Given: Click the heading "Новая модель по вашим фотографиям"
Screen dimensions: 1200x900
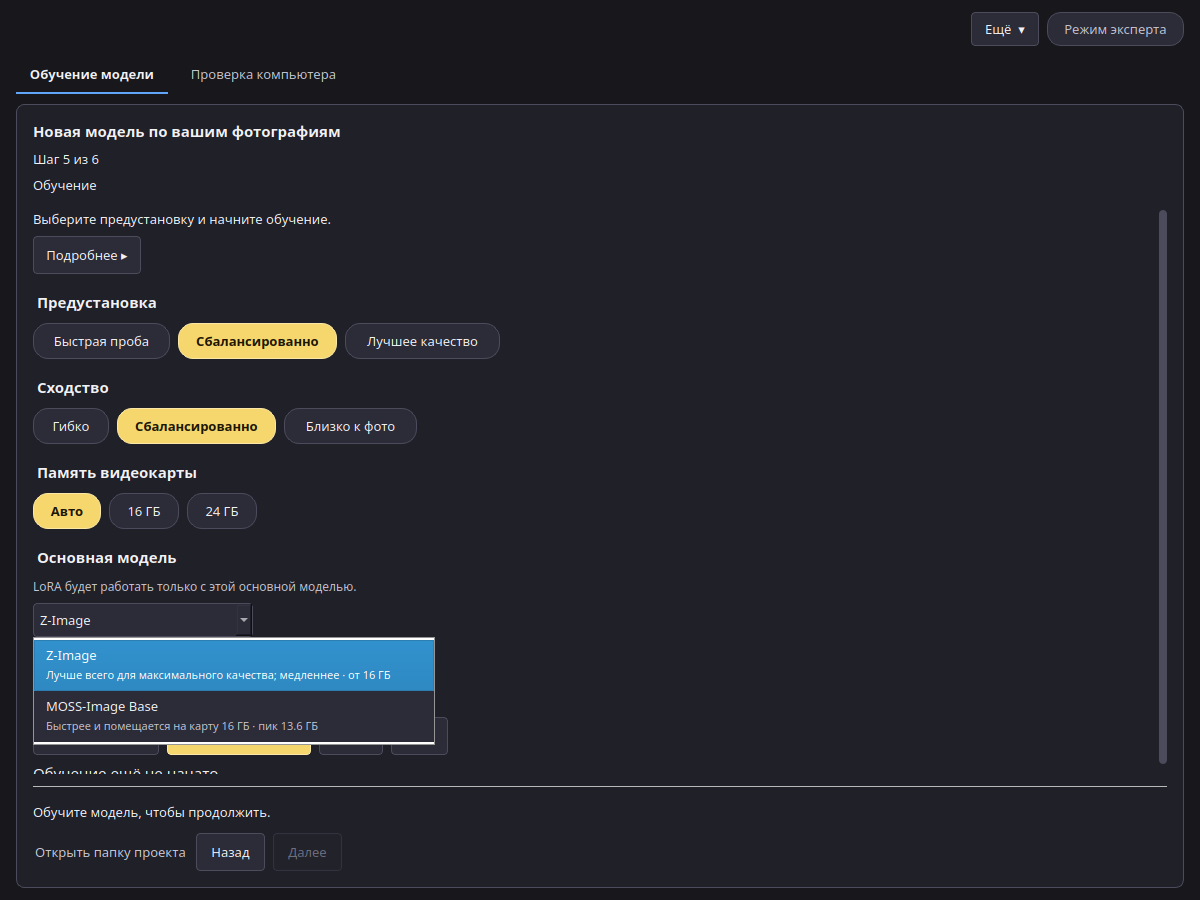Looking at the screenshot, I should (x=187, y=132).
